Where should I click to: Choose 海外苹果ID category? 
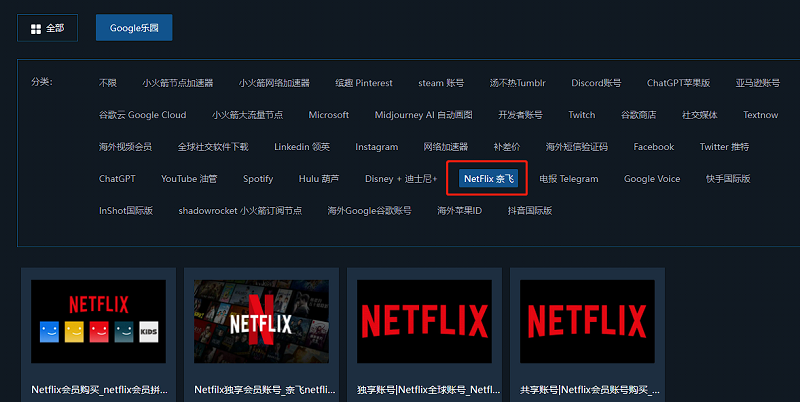[459, 211]
